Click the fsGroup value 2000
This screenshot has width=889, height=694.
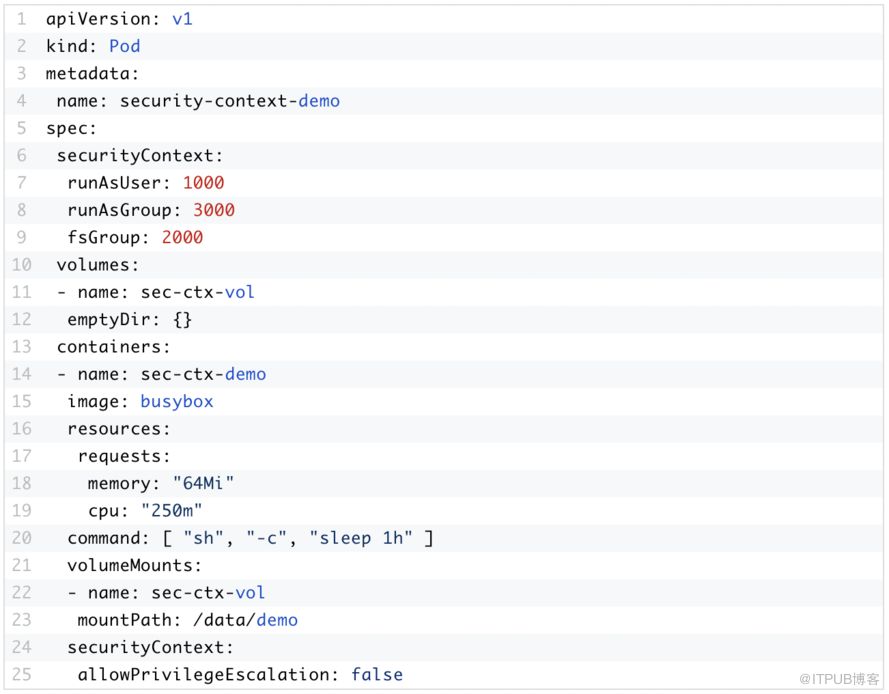[x=182, y=237]
